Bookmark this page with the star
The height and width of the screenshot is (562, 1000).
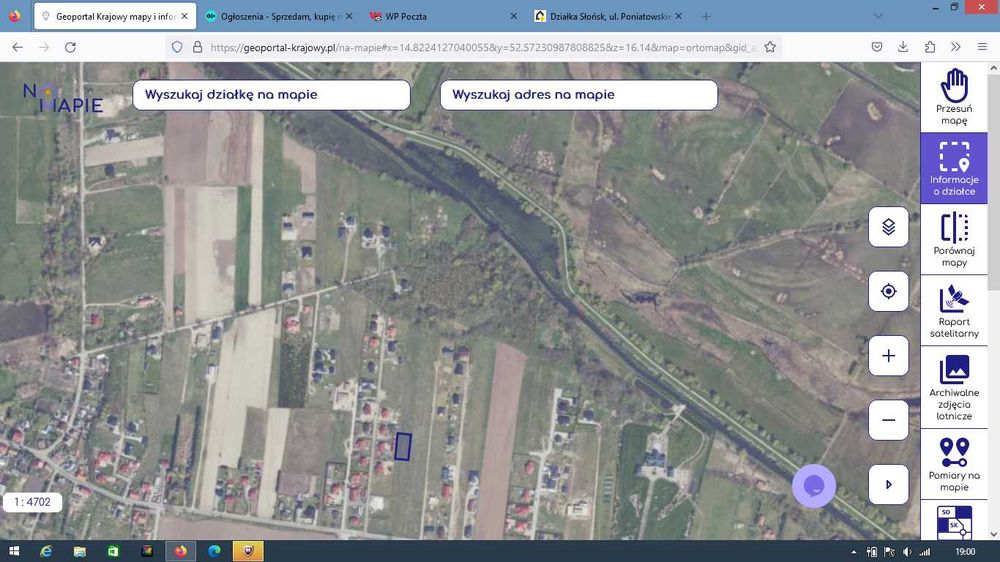pos(770,47)
